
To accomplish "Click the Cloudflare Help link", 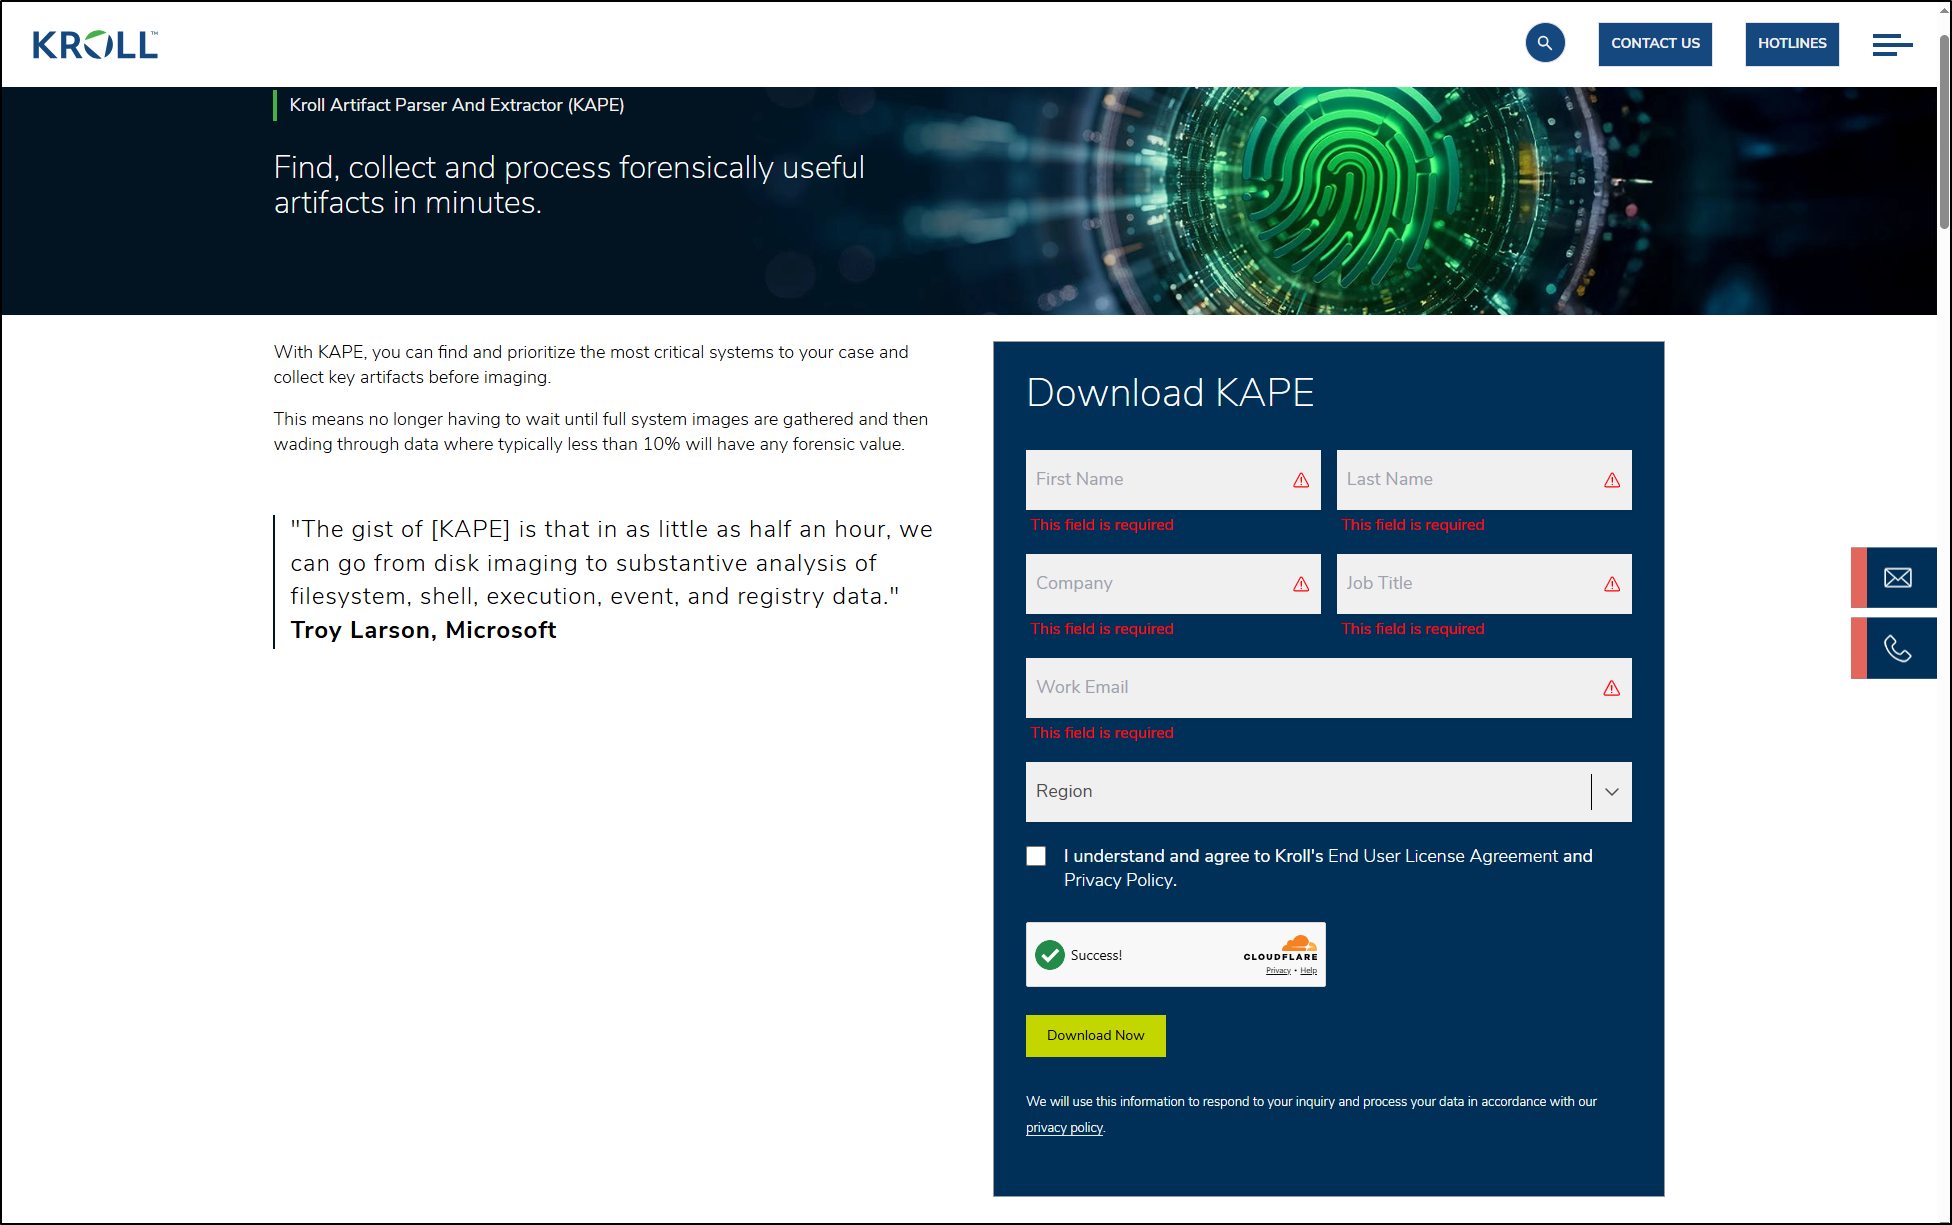I will tap(1308, 971).
